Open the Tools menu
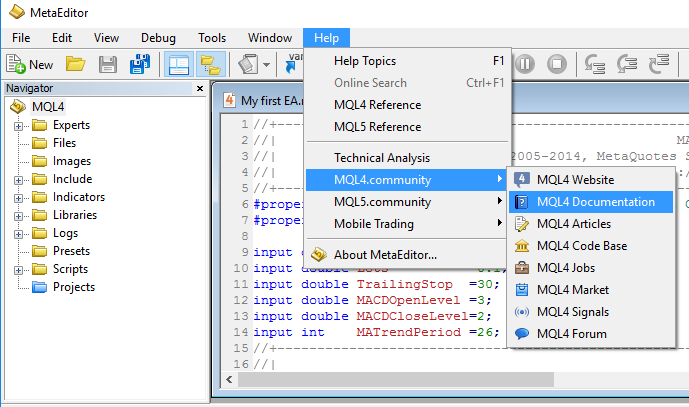 coord(211,38)
